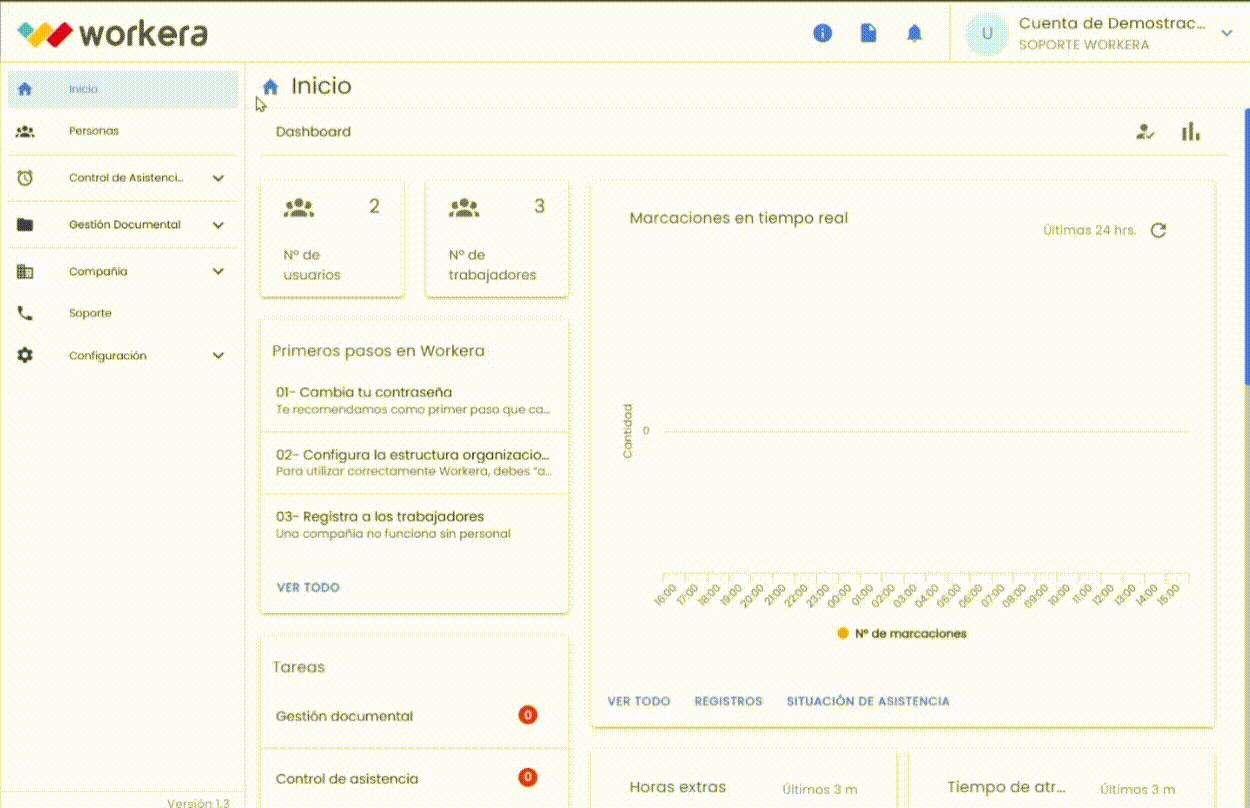The height and width of the screenshot is (808, 1250).
Task: Open the document icon in header
Action: pyautogui.click(x=868, y=33)
